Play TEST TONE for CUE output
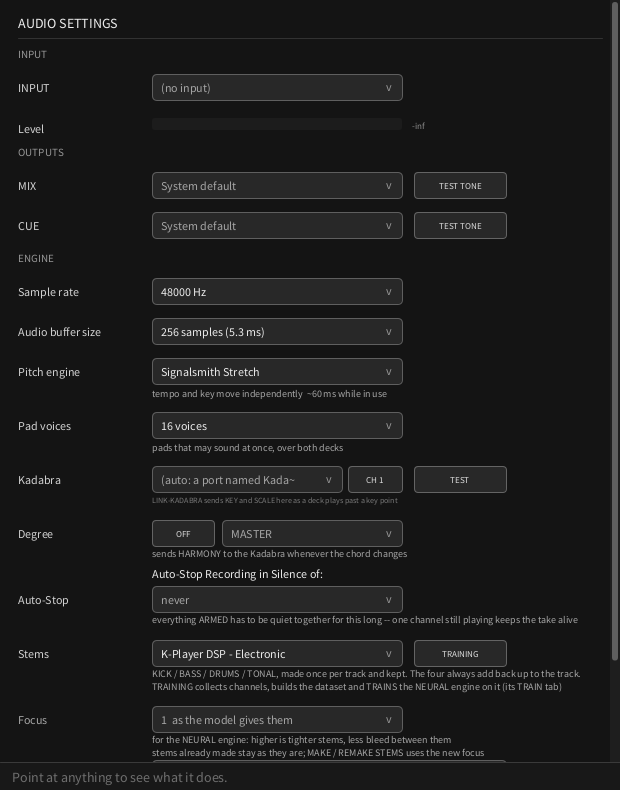This screenshot has height=790, width=620. (460, 226)
